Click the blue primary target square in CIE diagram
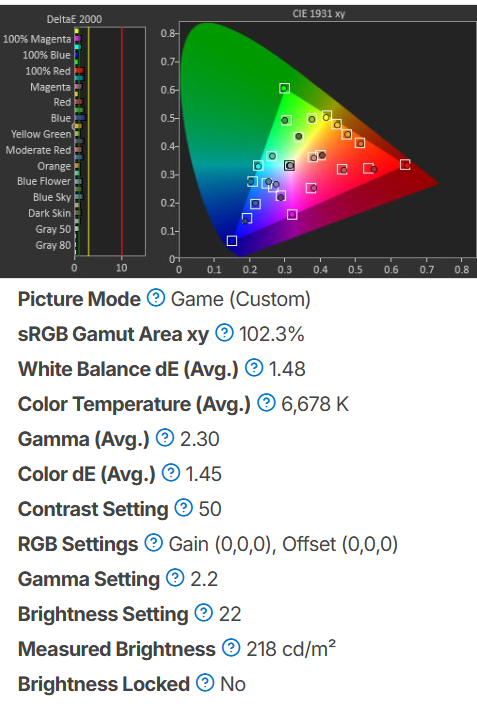The image size is (477, 710). point(231,240)
